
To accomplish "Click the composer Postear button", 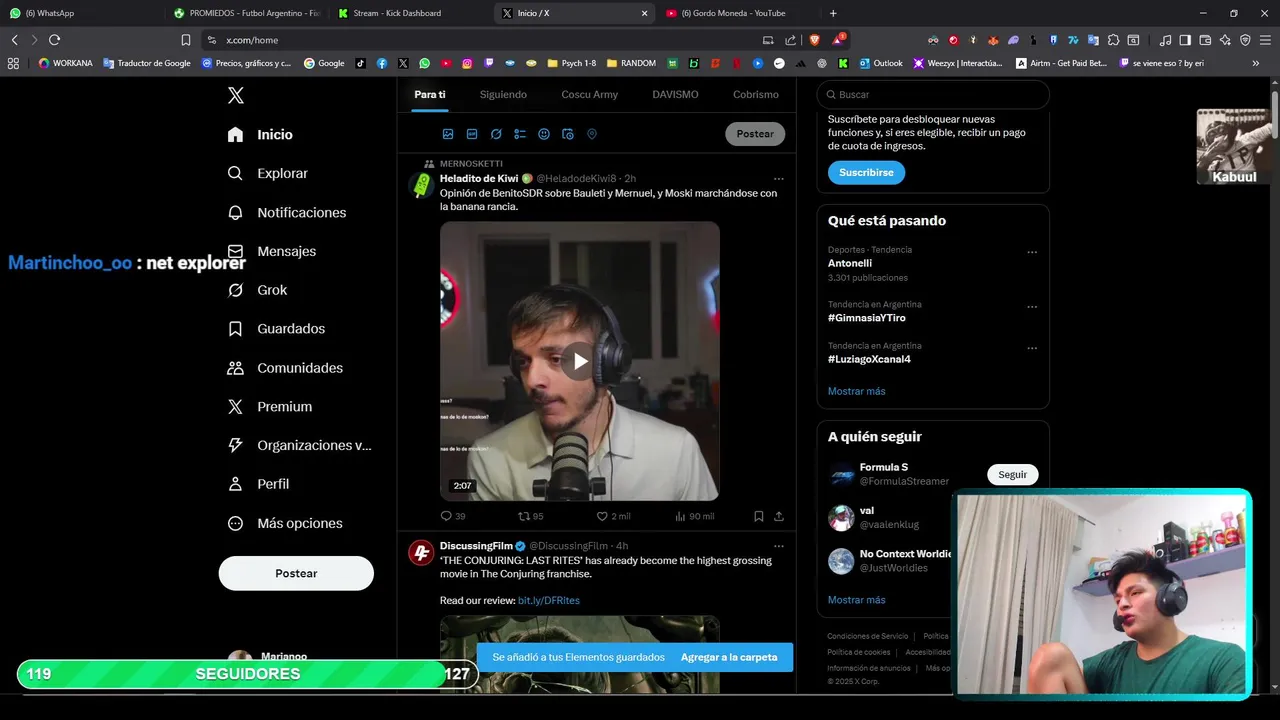I will click(x=755, y=134).
